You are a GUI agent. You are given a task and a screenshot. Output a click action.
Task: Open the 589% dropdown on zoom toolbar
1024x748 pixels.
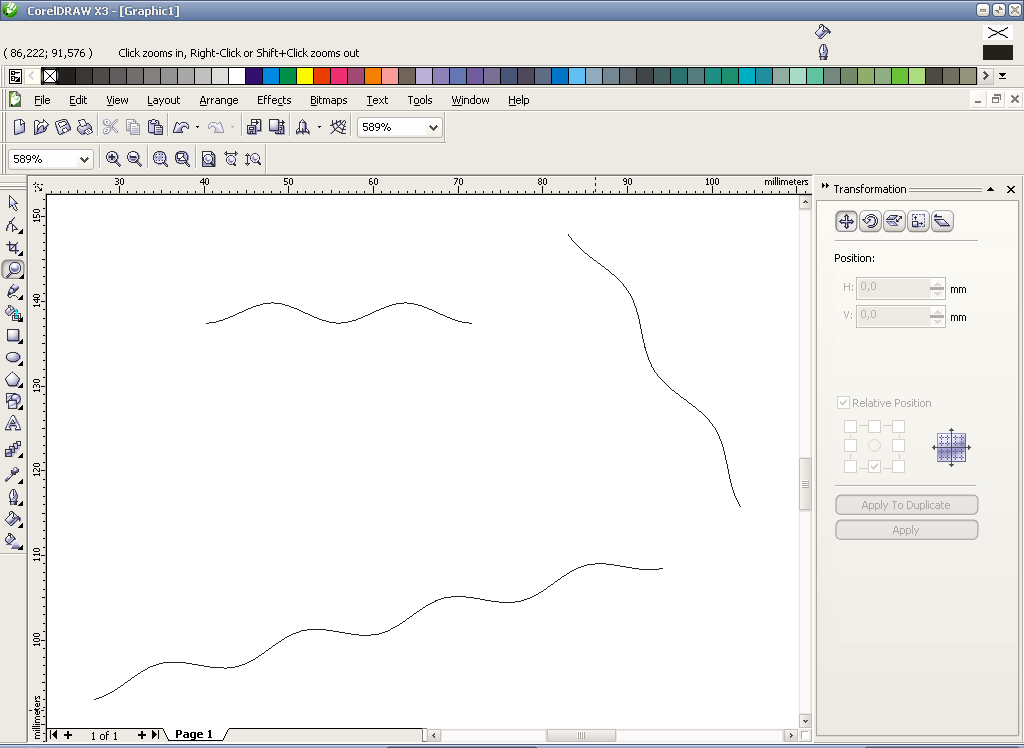84,159
